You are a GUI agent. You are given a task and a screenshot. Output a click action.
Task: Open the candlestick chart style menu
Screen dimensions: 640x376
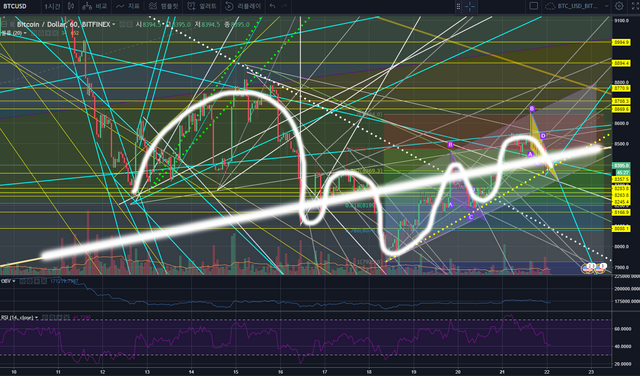(71, 6)
